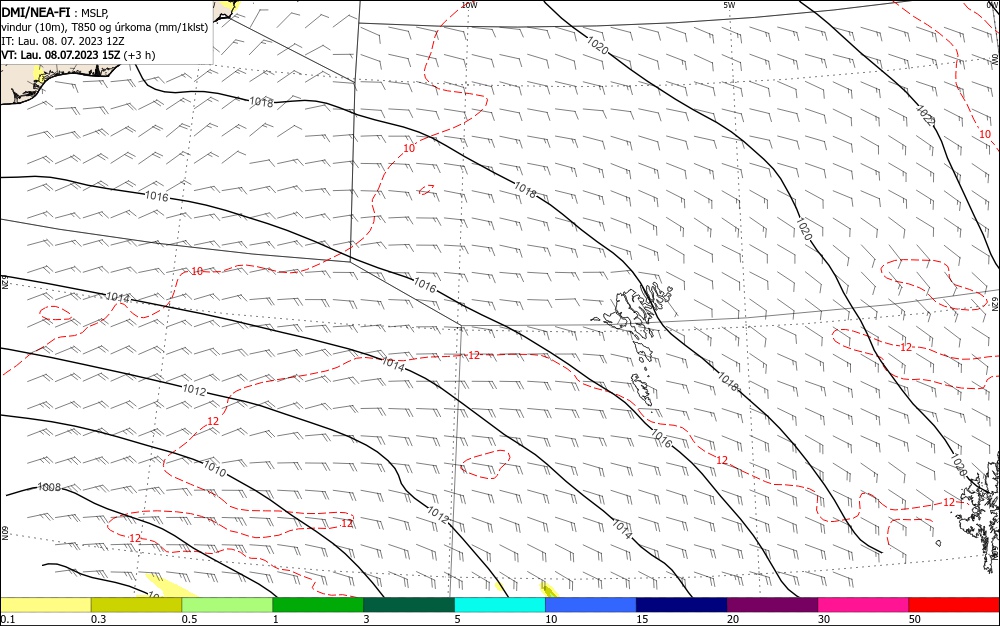Click the 1022 isobar label
The image size is (1000, 626).
pyautogui.click(x=925, y=115)
